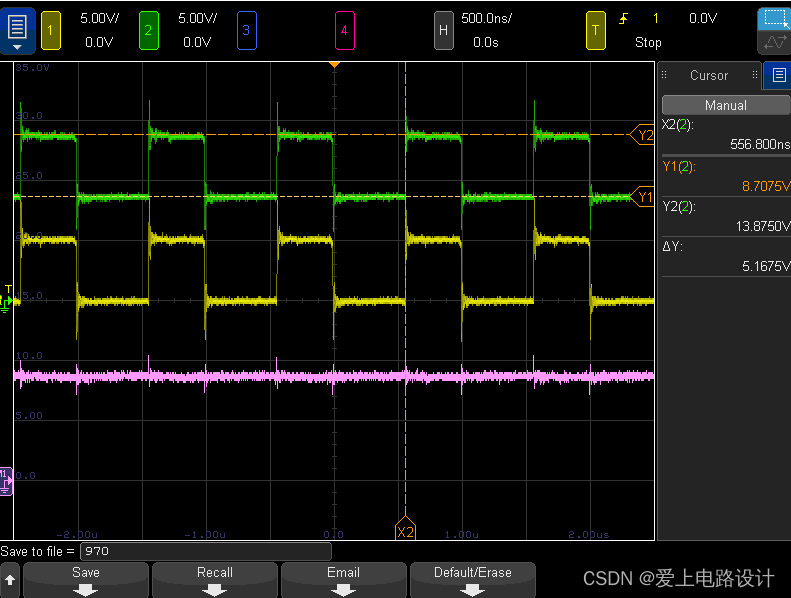Click channel 2 5.00V/ scale value
Viewport: 791px width, 598px height.
click(197, 19)
